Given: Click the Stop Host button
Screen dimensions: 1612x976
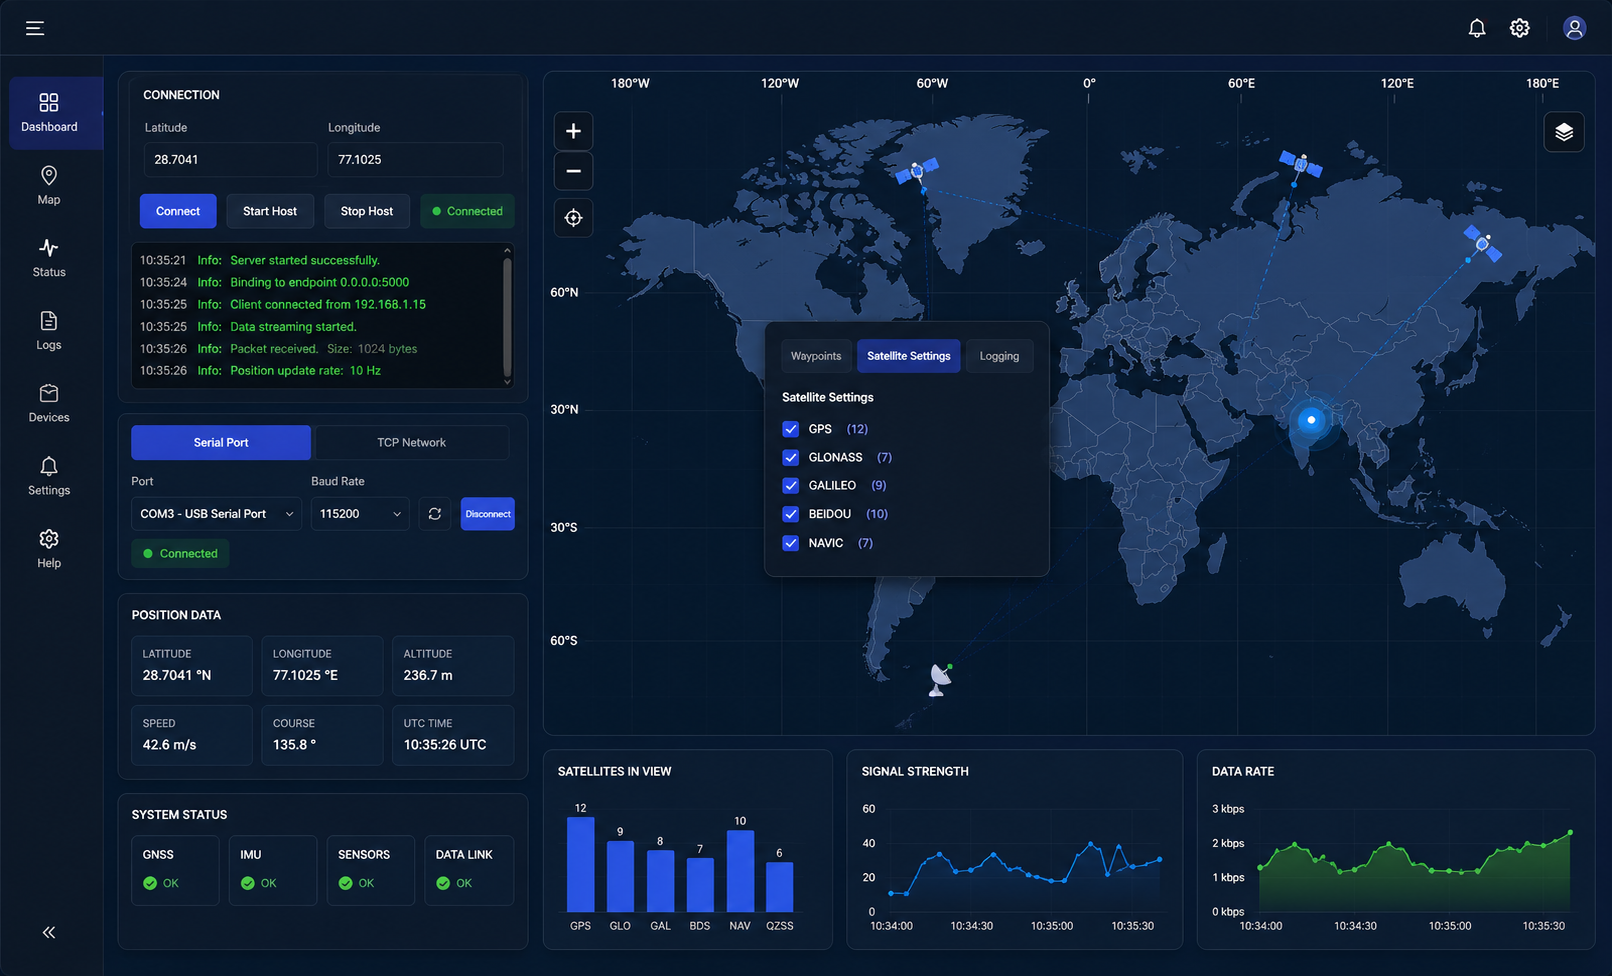Looking at the screenshot, I should coord(367,211).
